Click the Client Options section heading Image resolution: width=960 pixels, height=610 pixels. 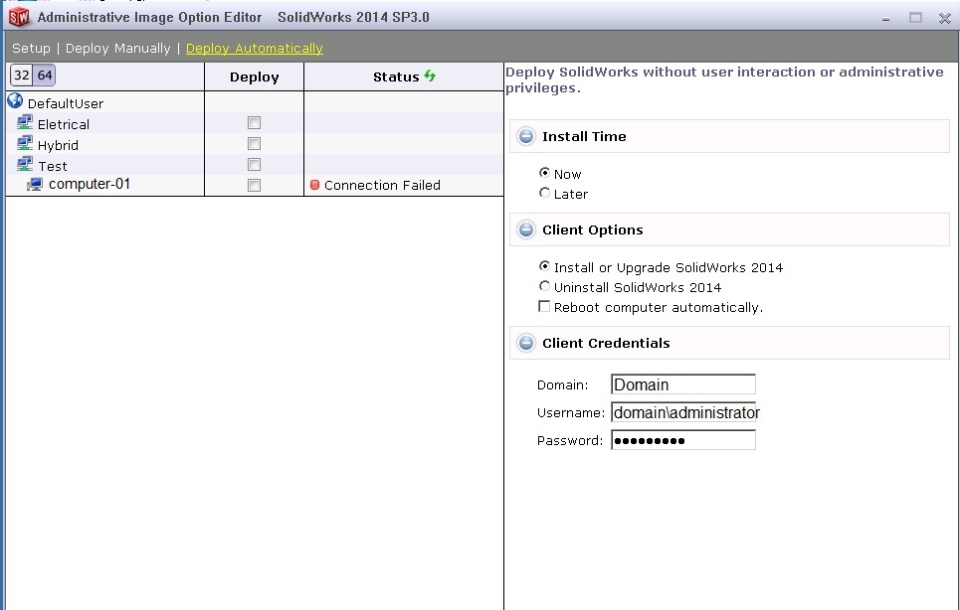[x=593, y=230]
